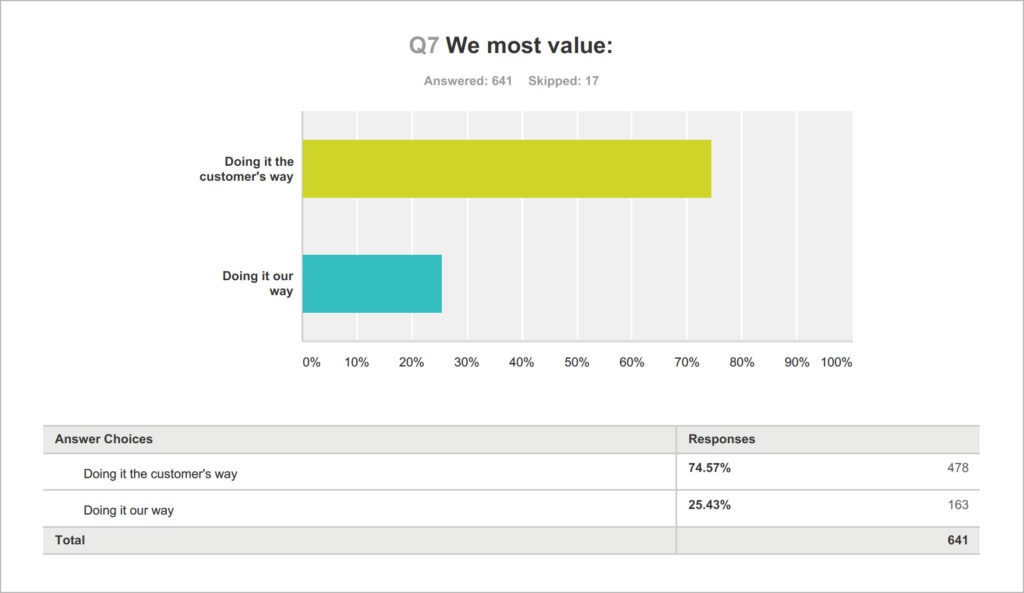The image size is (1024, 593).
Task: Click the yellow-green customer's way bar
Action: click(507, 169)
